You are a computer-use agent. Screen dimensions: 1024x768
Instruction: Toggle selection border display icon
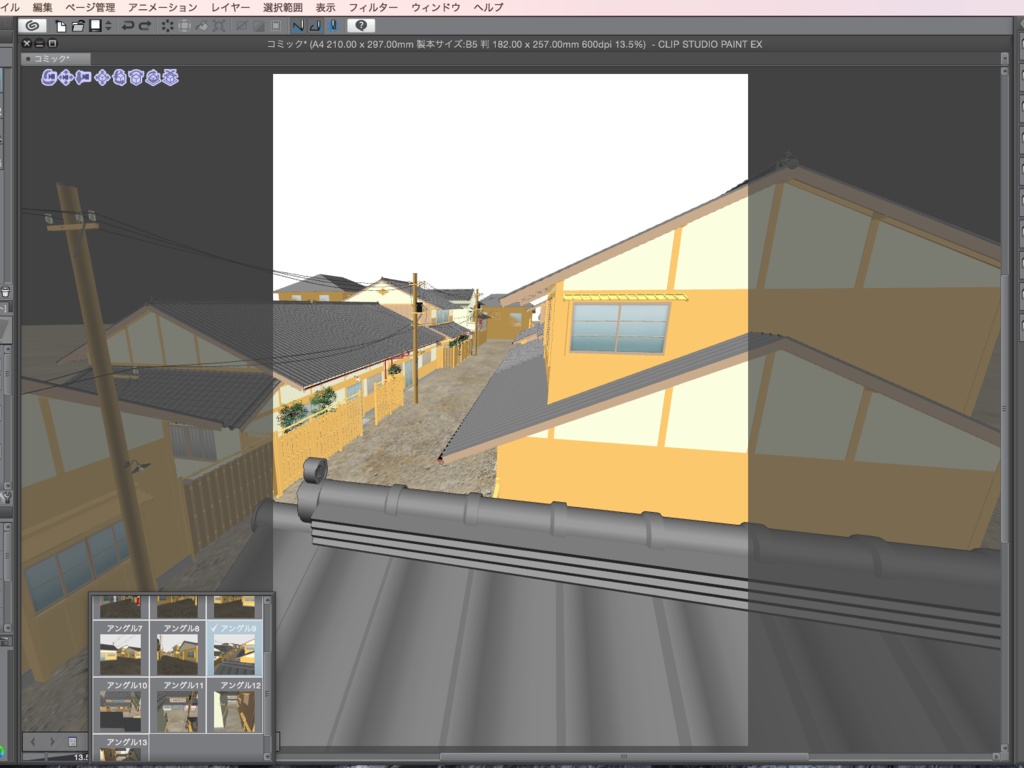(276, 26)
